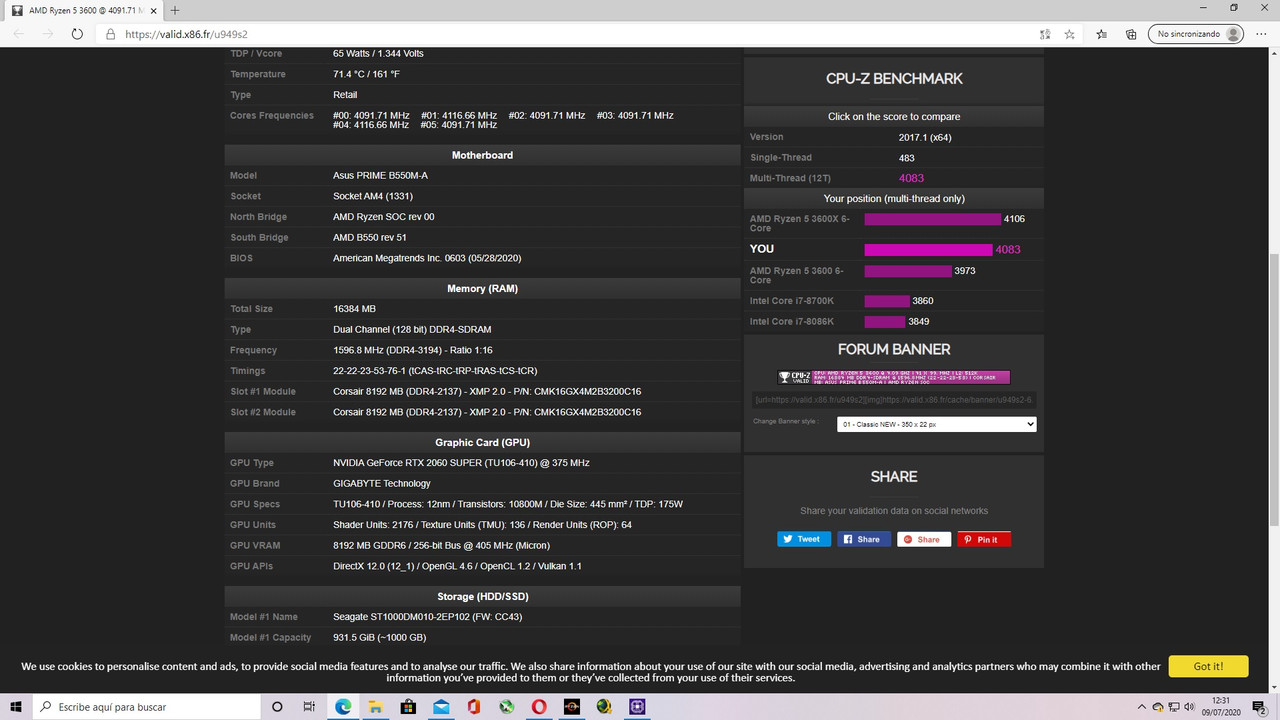Click the Microsoft Edge taskbar icon
This screenshot has width=1280, height=720.
[343, 706]
